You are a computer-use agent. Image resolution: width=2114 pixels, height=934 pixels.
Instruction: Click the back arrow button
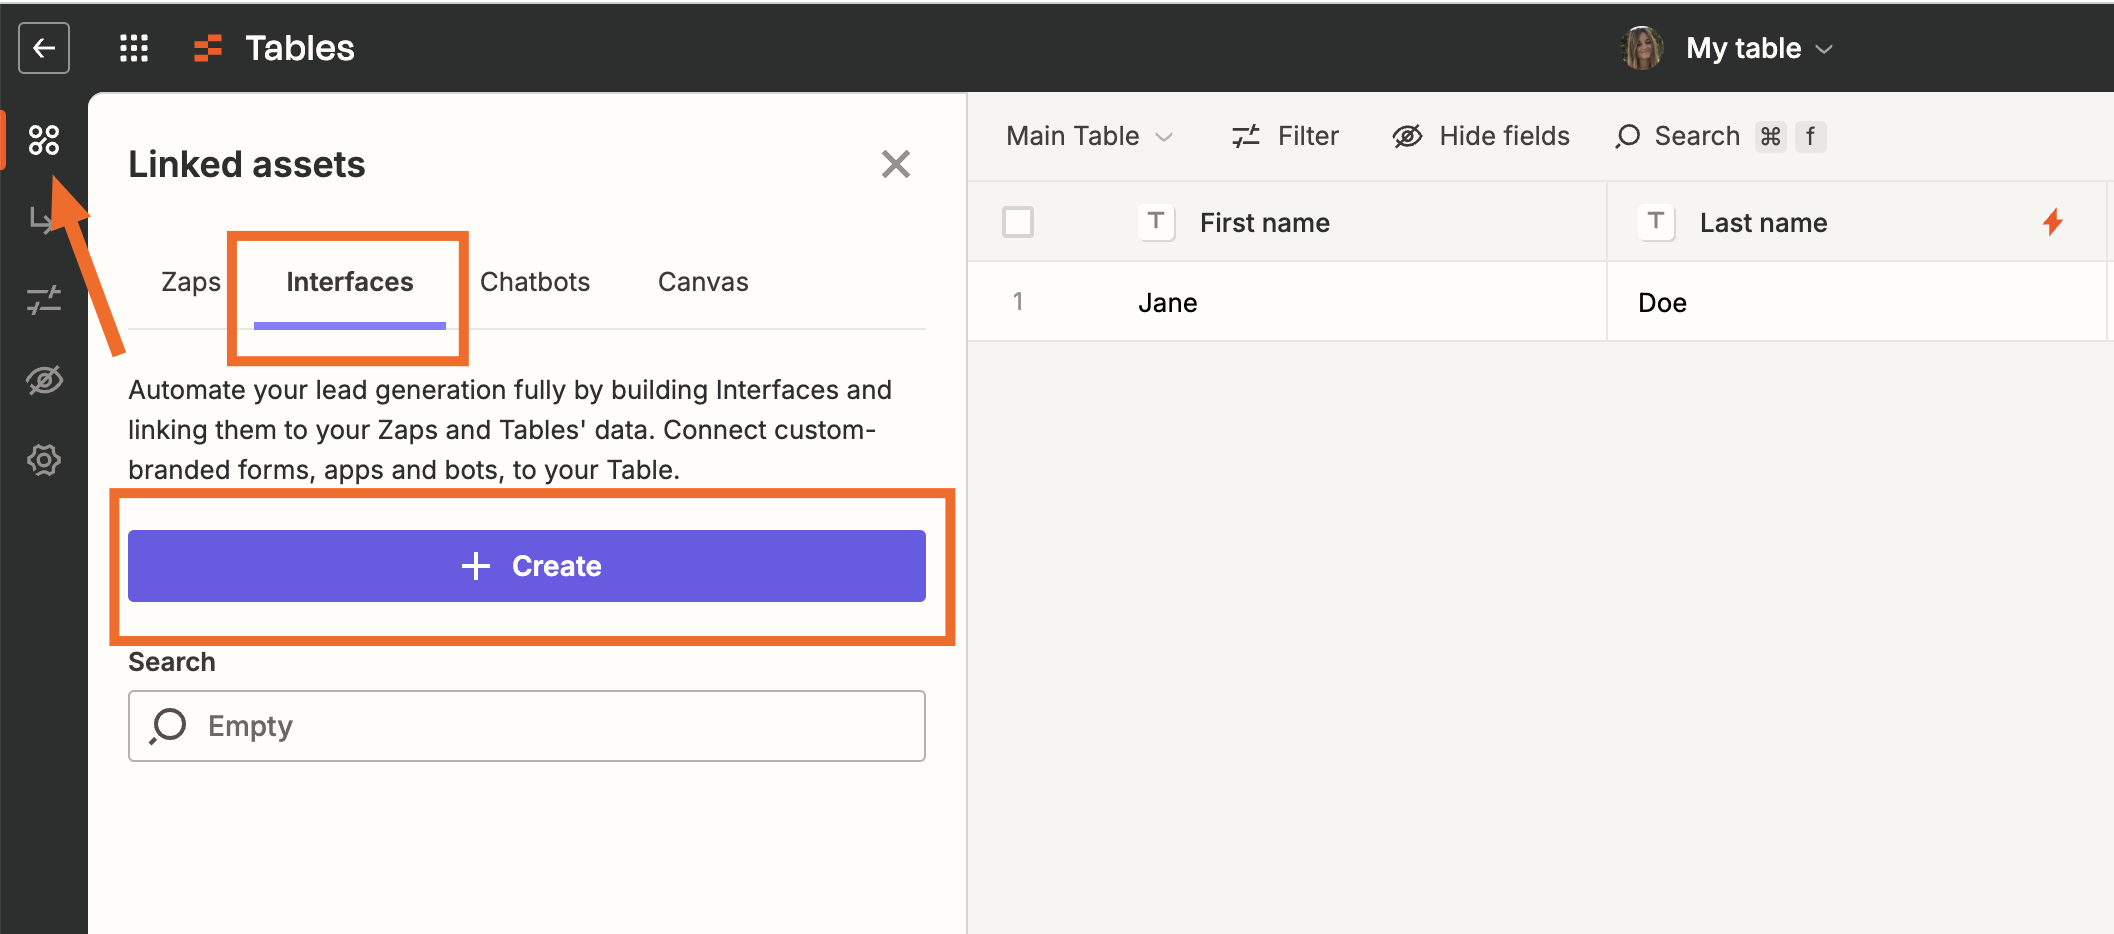(44, 48)
